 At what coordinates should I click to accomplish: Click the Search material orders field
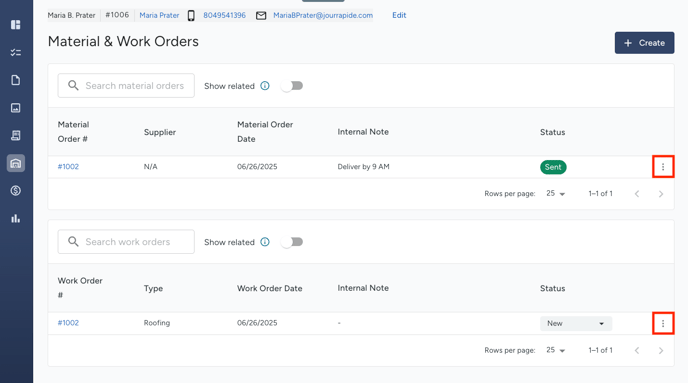pos(126,86)
